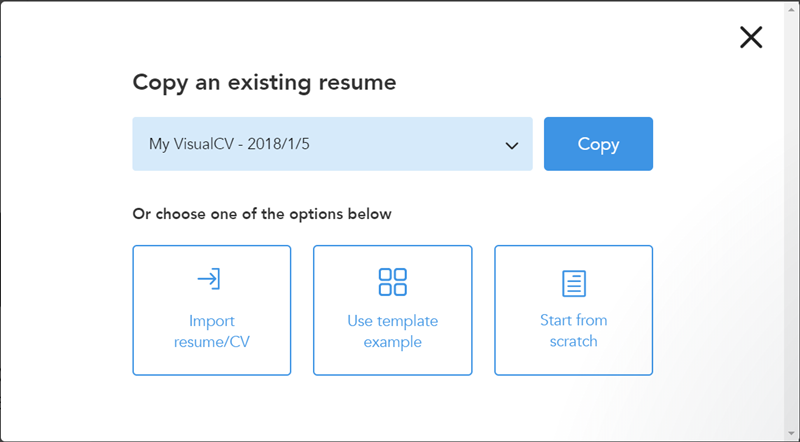
Task: Close the resume creation dialog
Action: 751,38
